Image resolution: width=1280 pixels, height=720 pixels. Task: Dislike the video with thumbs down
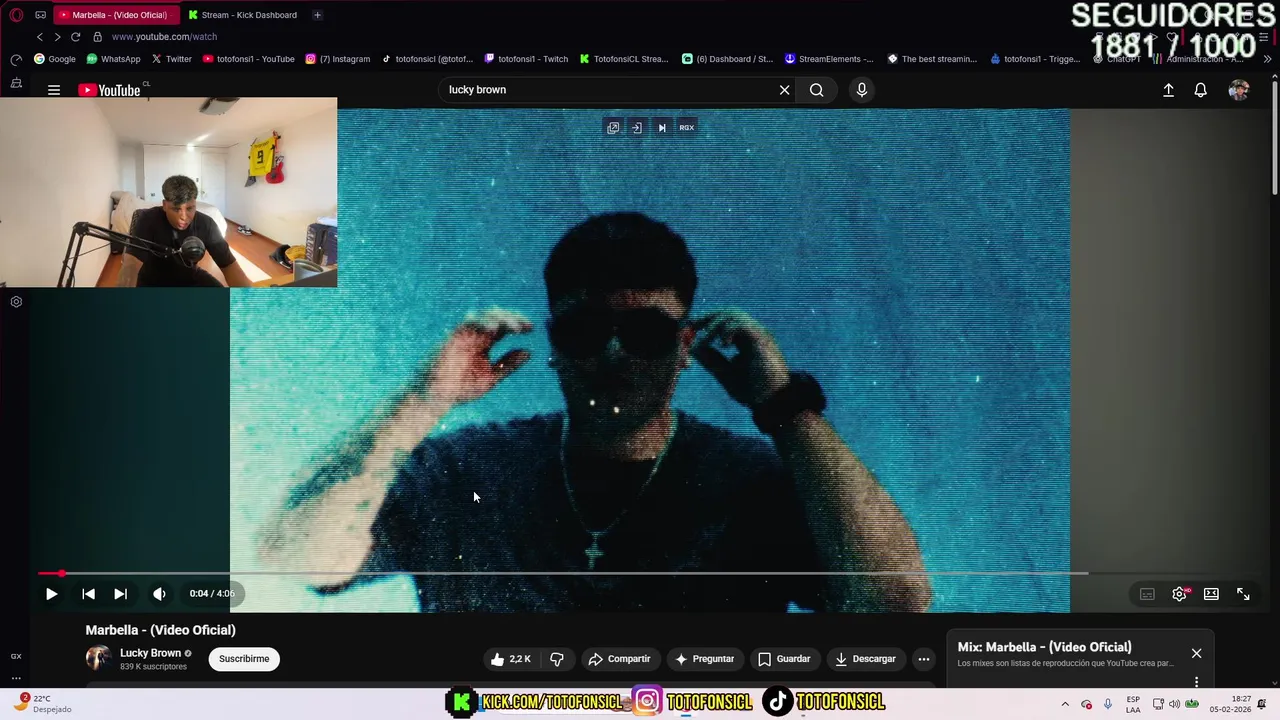[x=557, y=659]
